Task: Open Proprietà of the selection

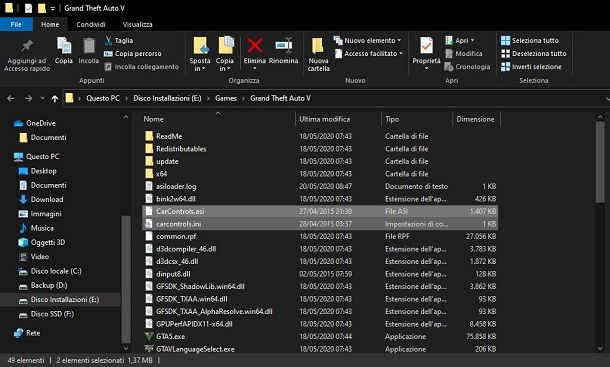Action: (x=426, y=53)
